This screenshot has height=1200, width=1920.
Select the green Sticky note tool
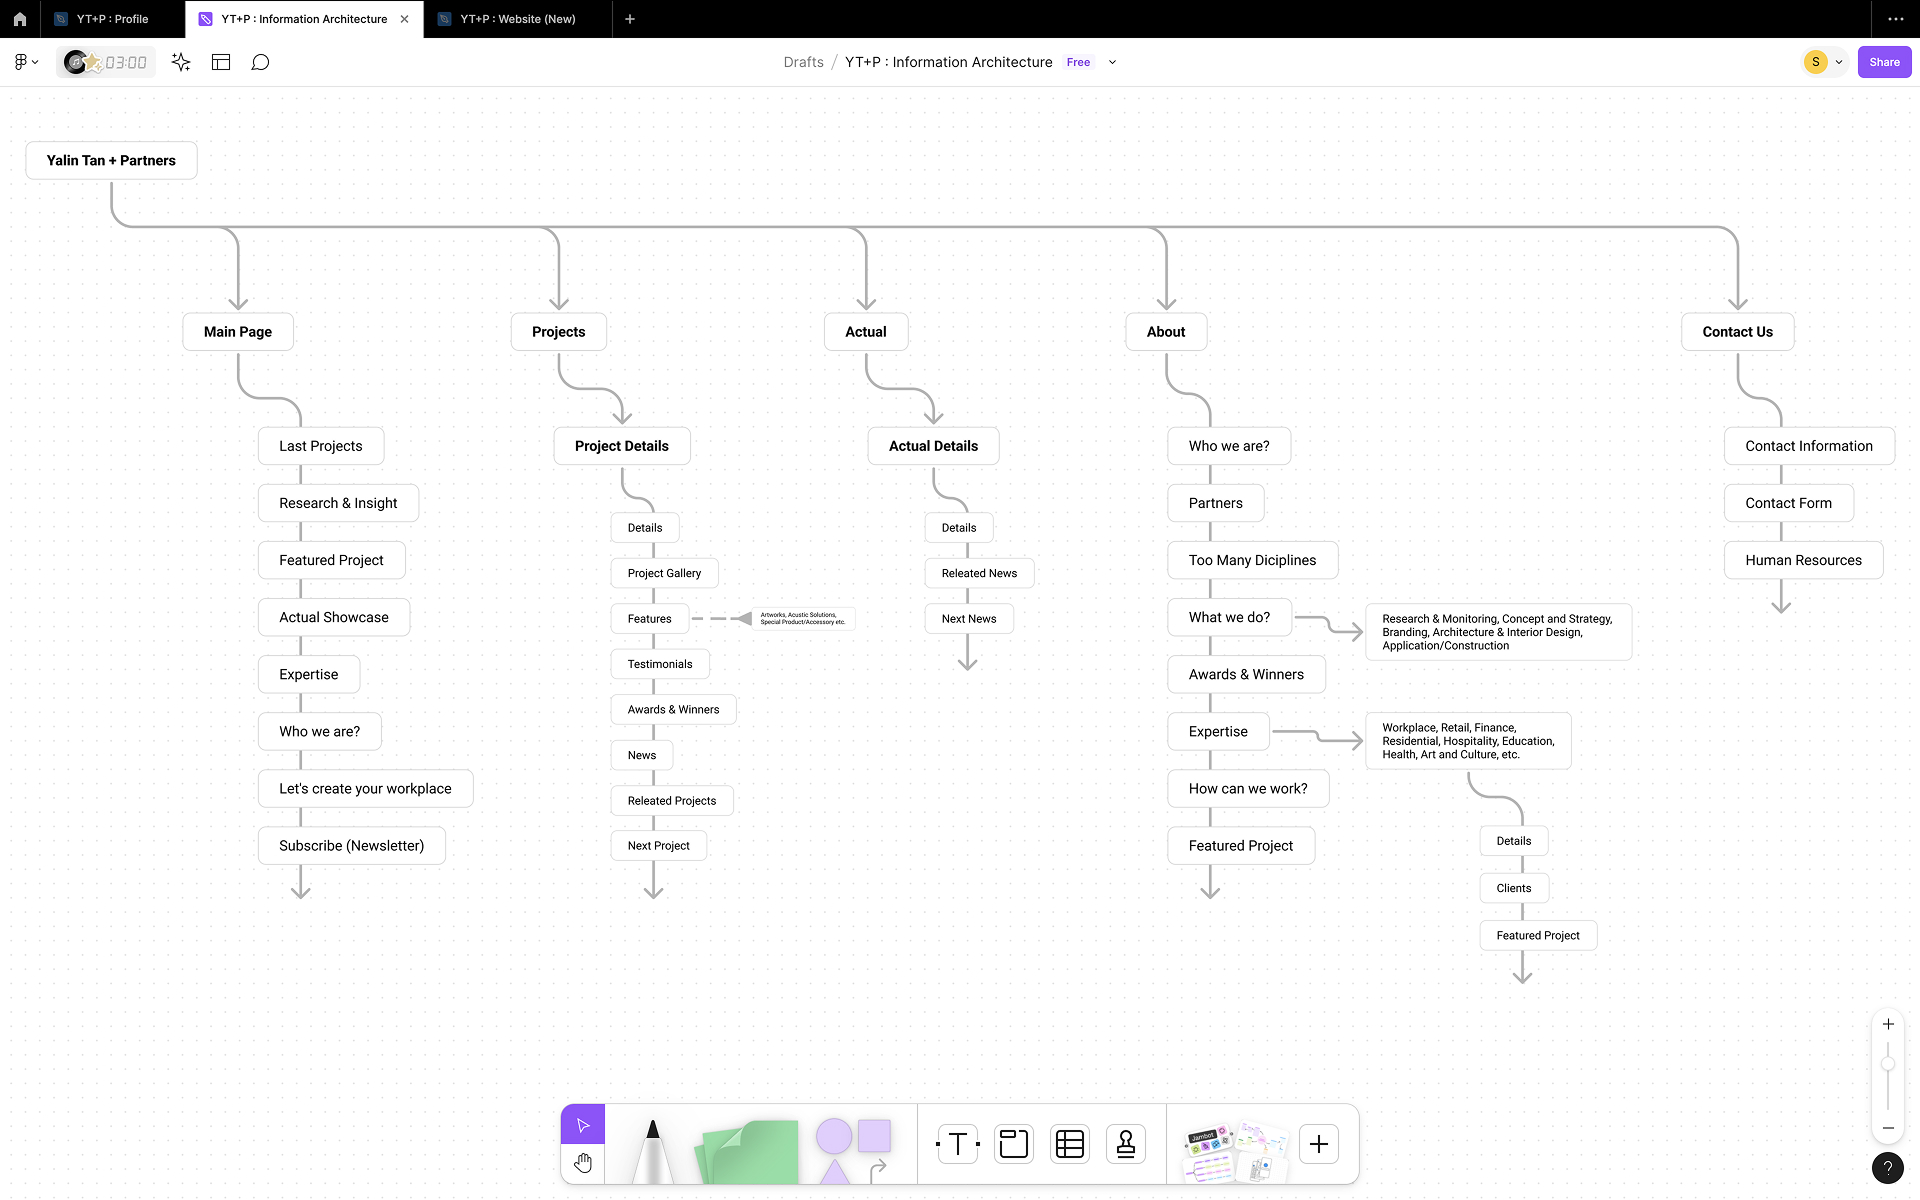click(x=750, y=1152)
